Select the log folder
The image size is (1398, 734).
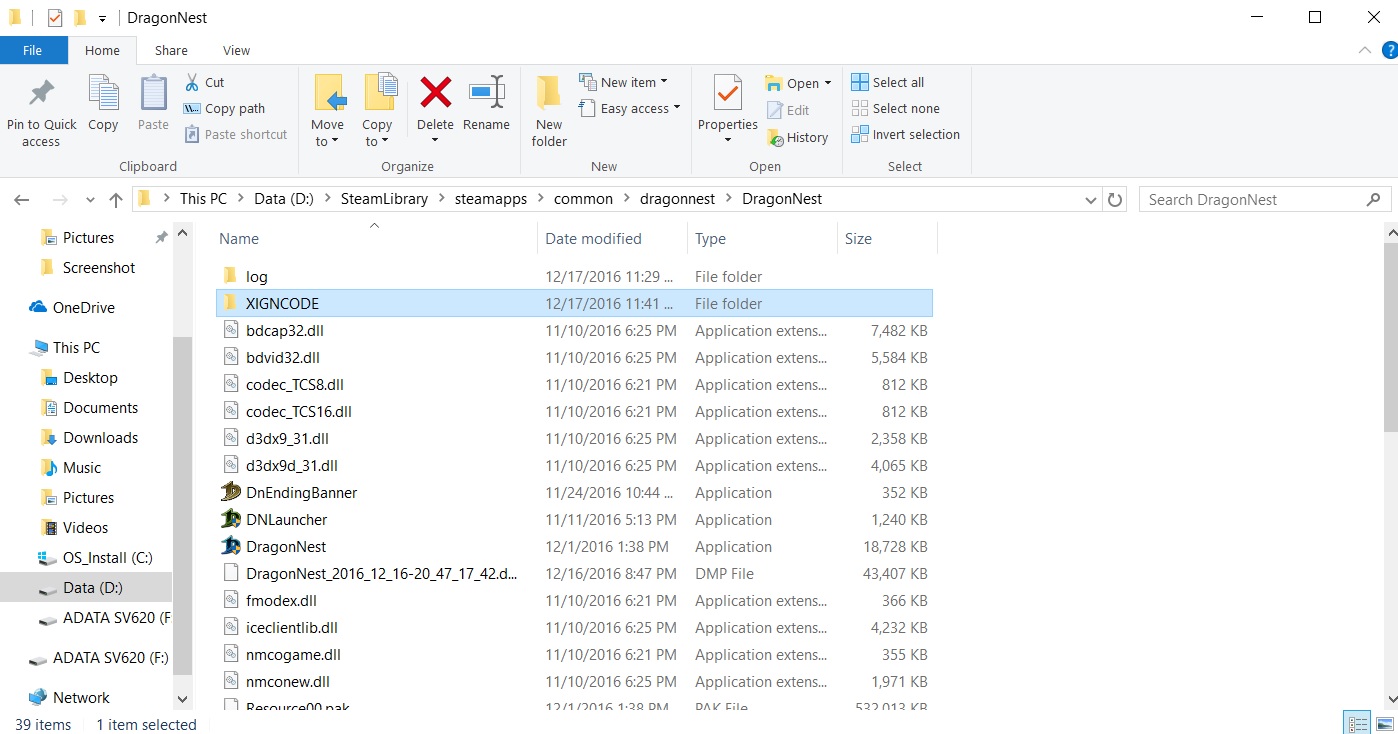point(574,276)
